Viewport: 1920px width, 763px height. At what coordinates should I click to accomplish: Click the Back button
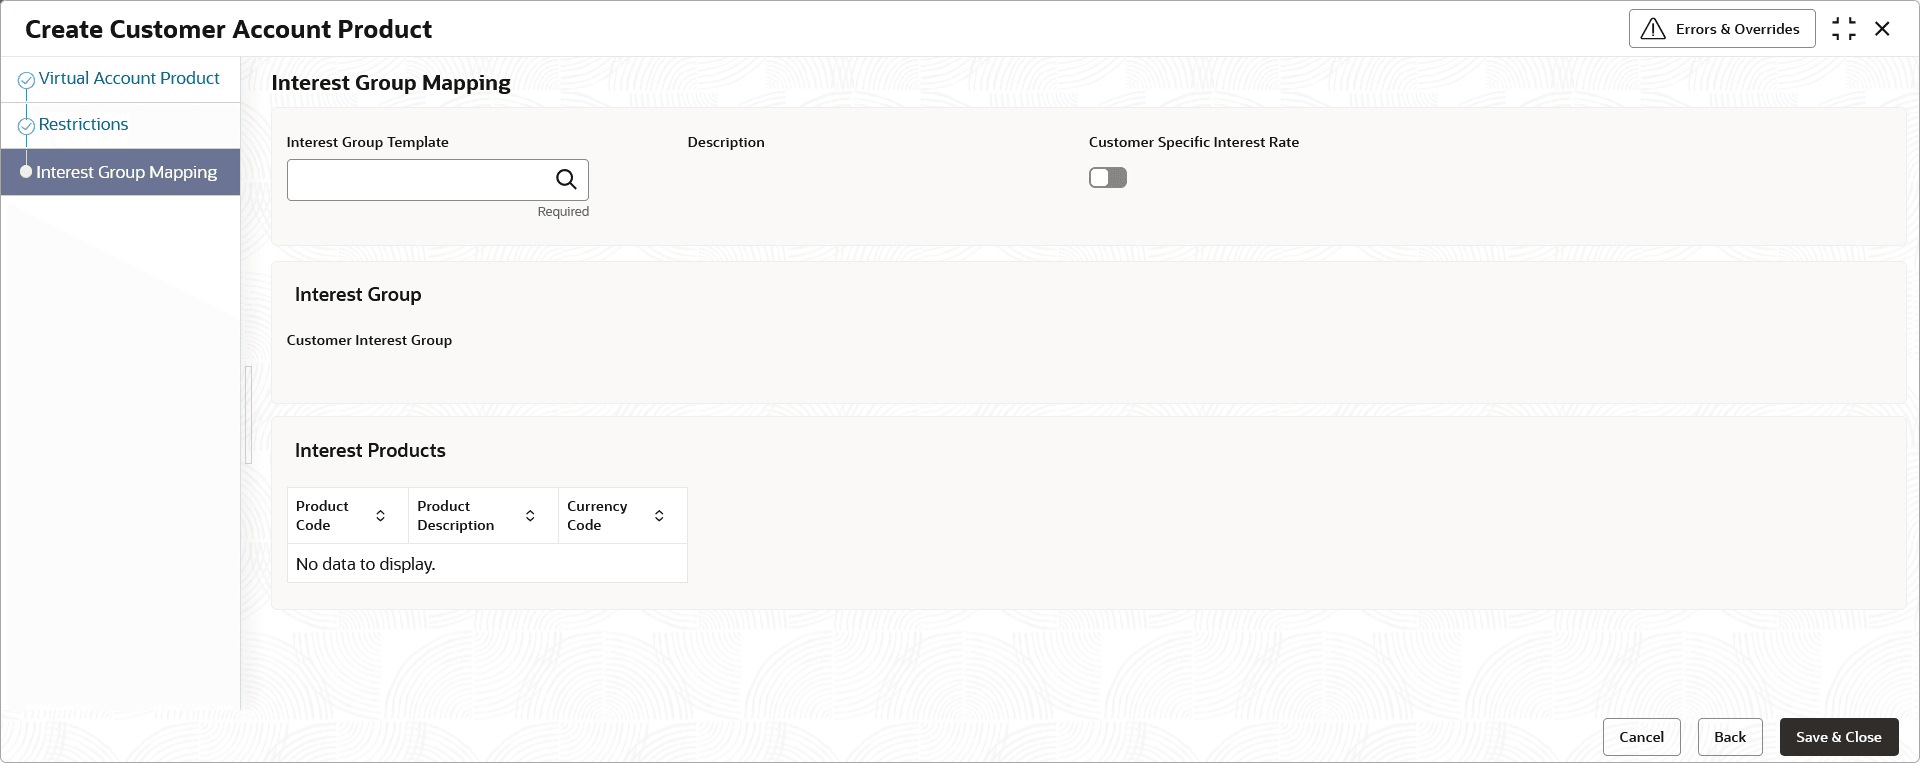click(1730, 737)
